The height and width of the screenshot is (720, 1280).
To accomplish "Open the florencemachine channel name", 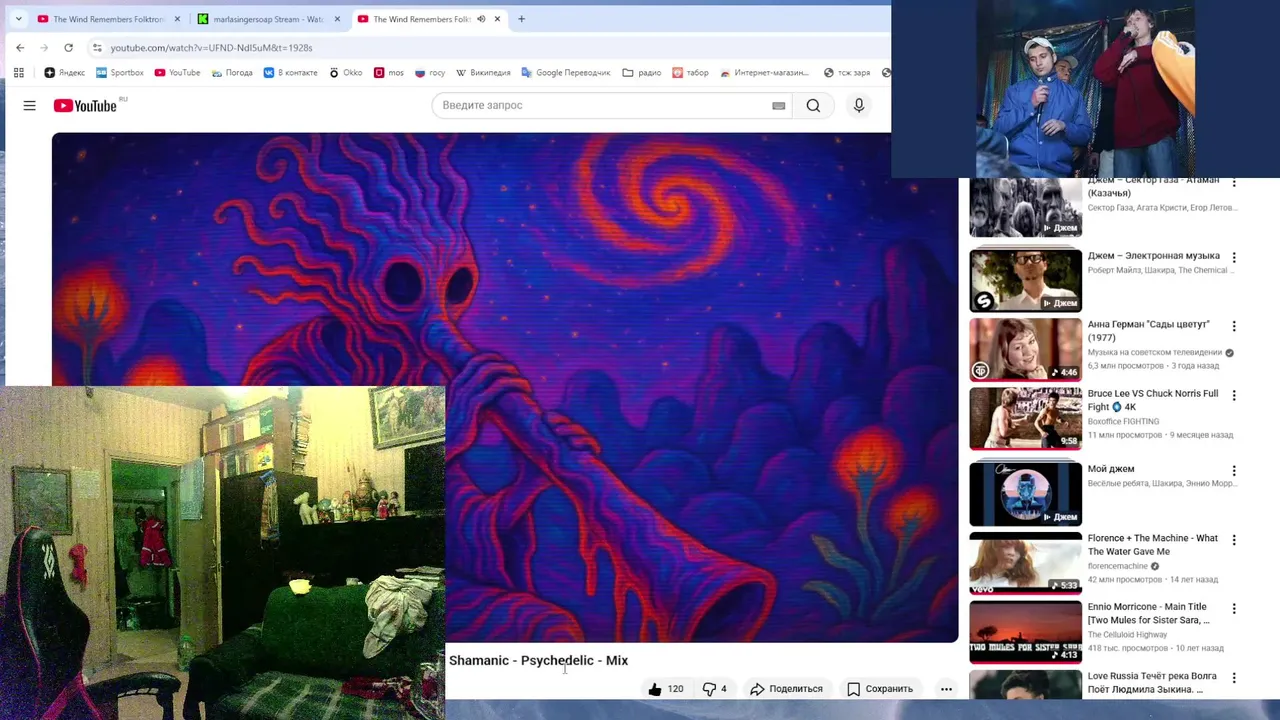I will pyautogui.click(x=1118, y=566).
